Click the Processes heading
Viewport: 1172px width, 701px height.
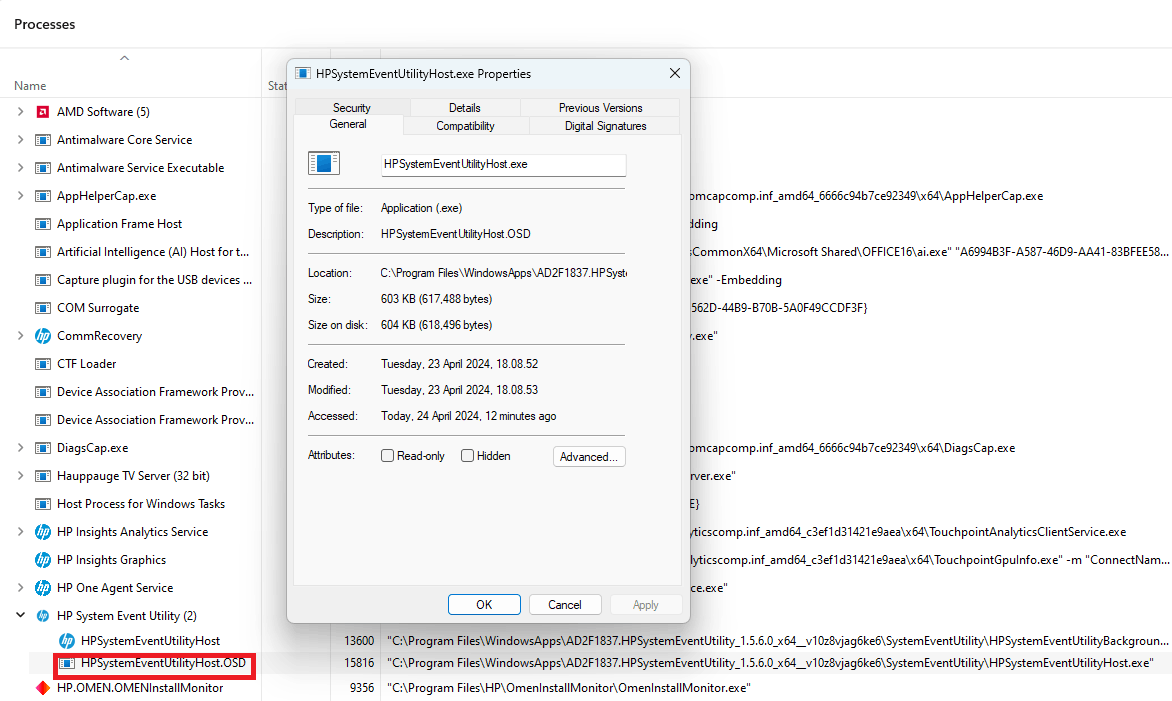point(45,25)
